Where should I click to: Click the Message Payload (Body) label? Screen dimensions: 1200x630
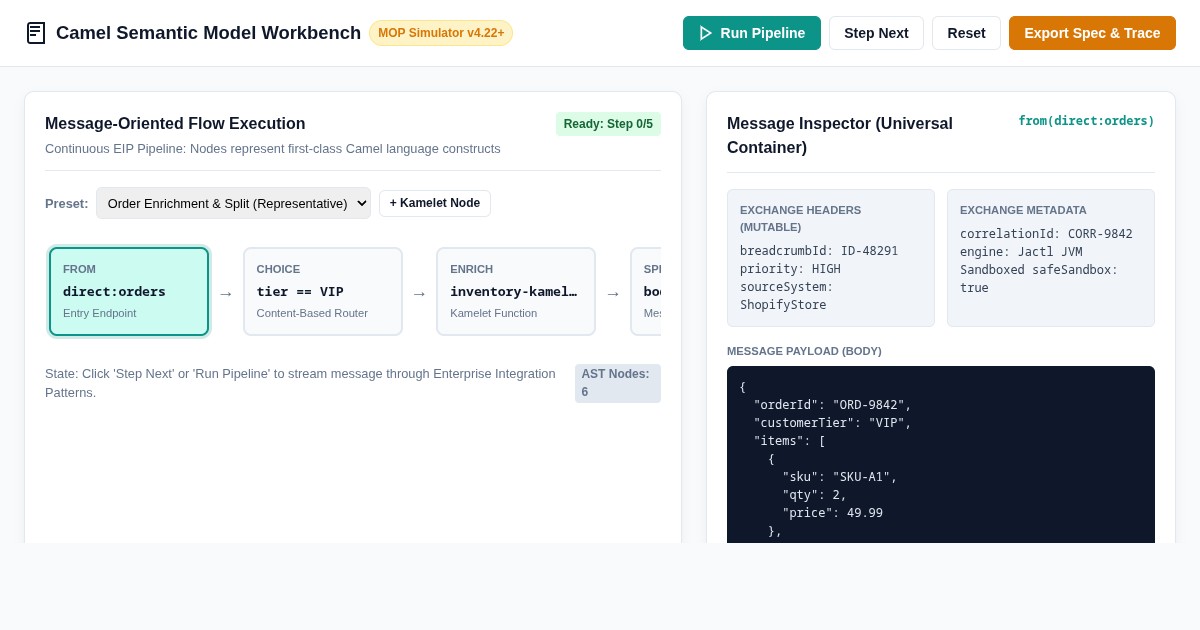coord(804,351)
